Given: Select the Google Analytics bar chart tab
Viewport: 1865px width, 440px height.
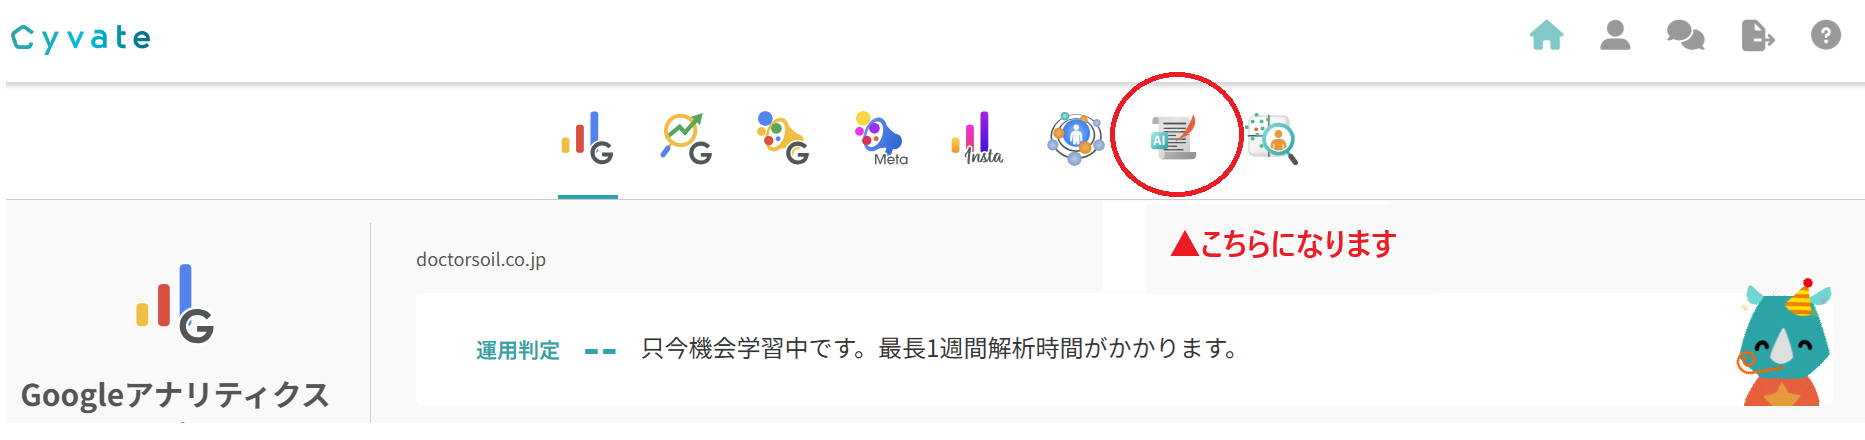Looking at the screenshot, I should pyautogui.click(x=587, y=138).
